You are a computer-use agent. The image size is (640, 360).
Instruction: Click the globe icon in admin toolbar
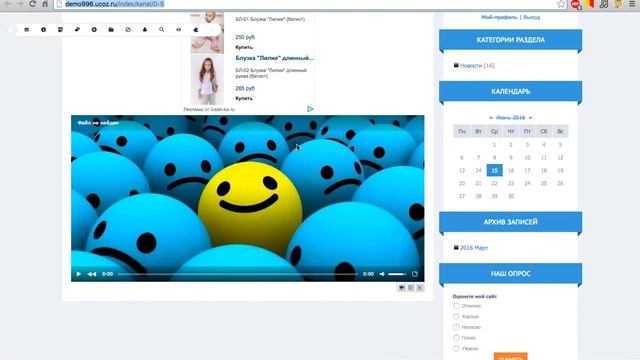pyautogui.click(x=128, y=30)
